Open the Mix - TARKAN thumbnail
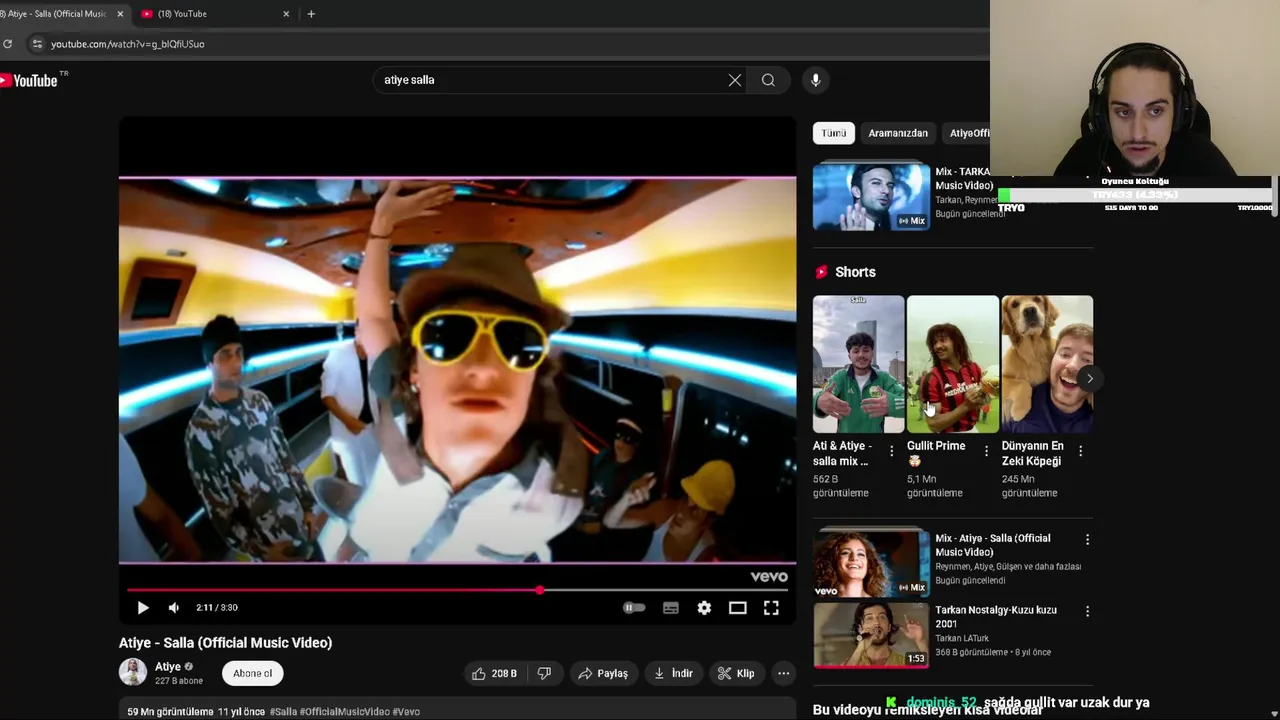 pos(871,197)
